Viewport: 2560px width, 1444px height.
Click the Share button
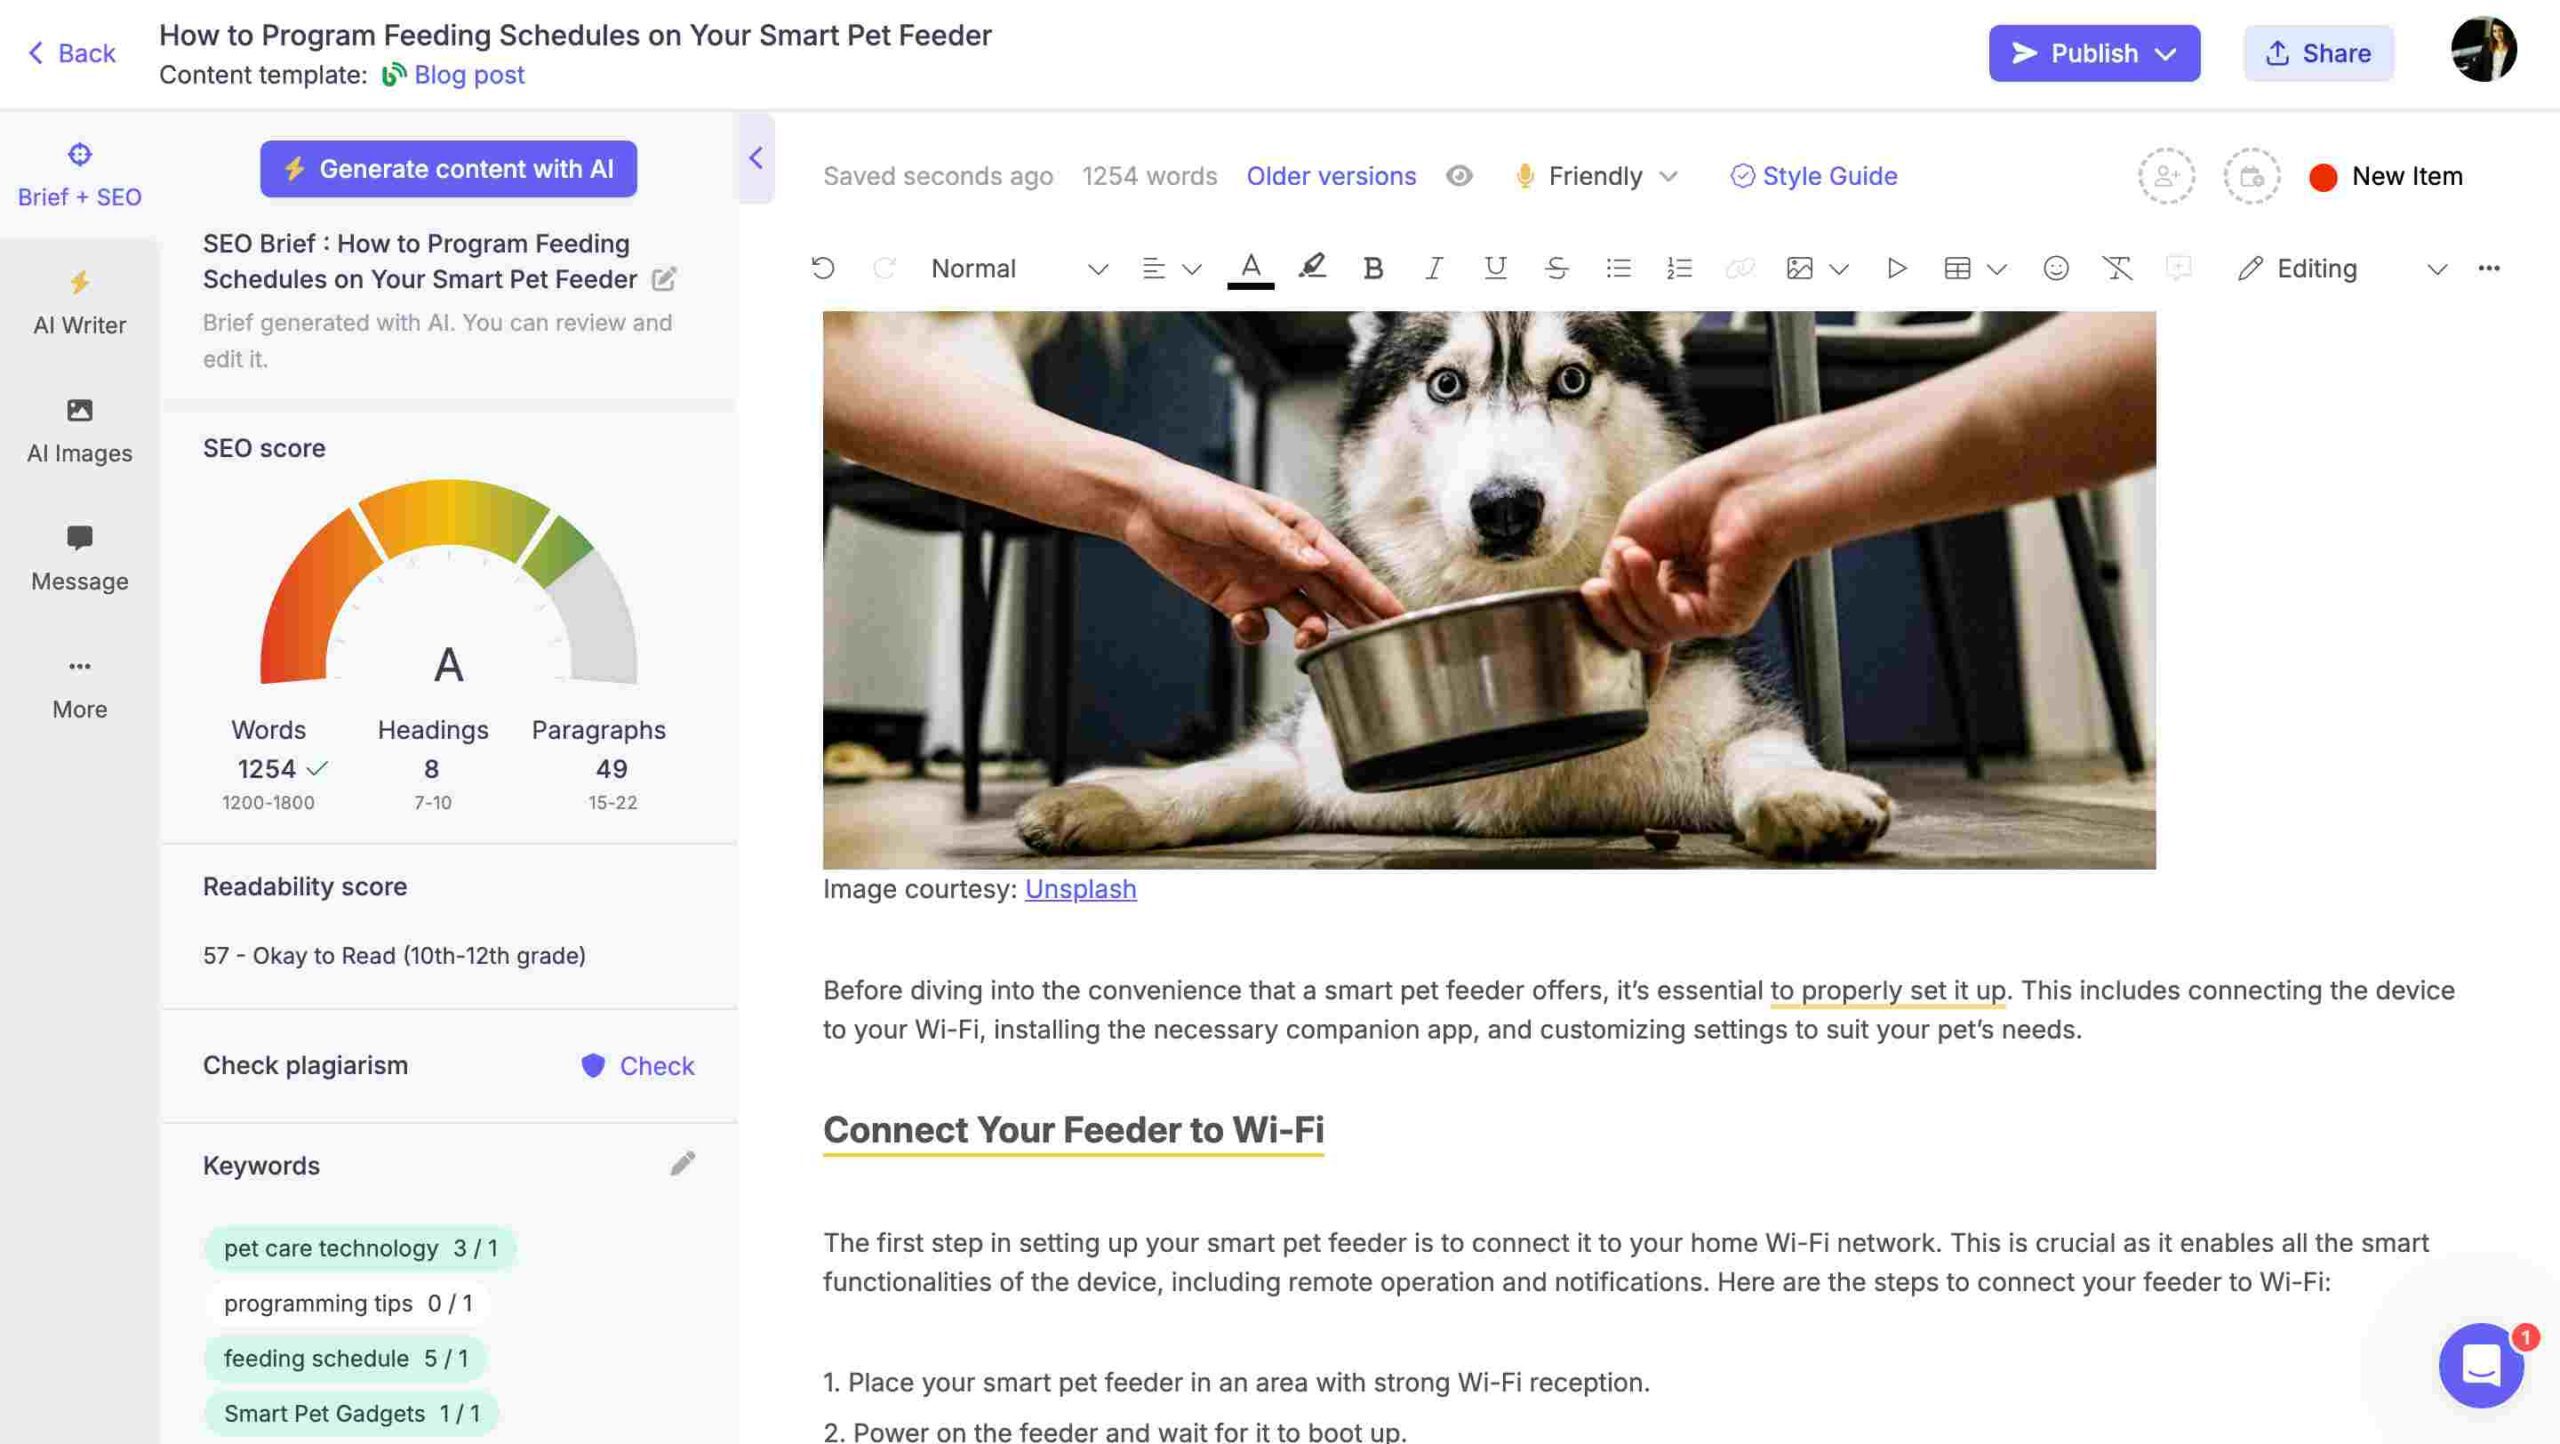pos(2317,51)
